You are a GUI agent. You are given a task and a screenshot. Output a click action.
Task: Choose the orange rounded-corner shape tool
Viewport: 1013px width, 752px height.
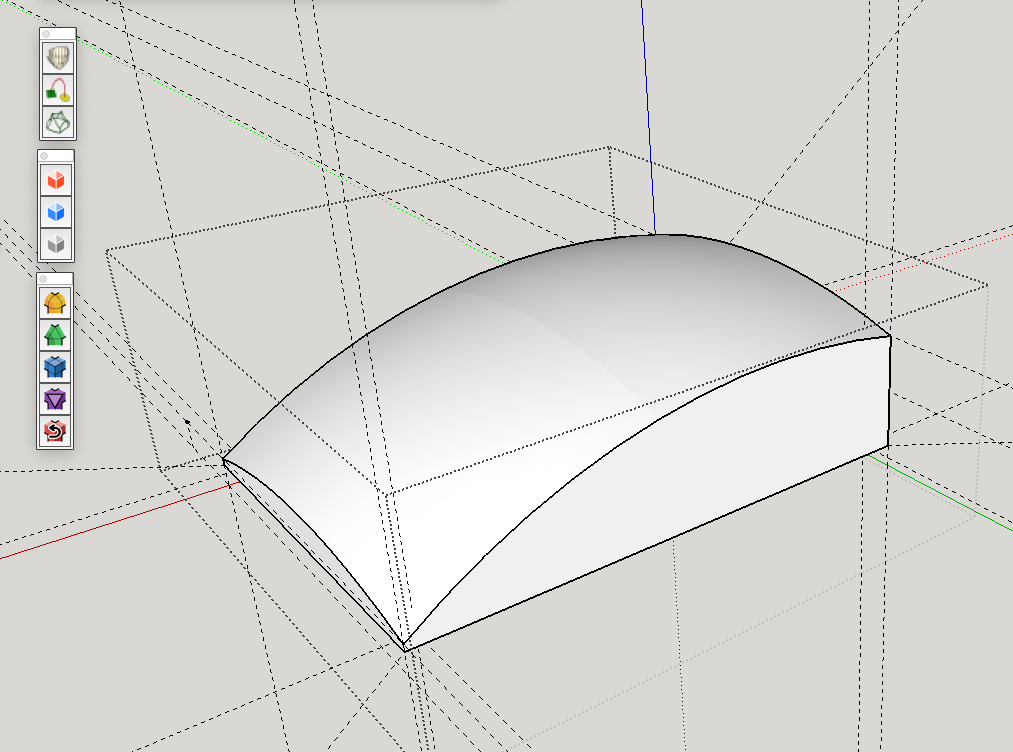[55, 302]
